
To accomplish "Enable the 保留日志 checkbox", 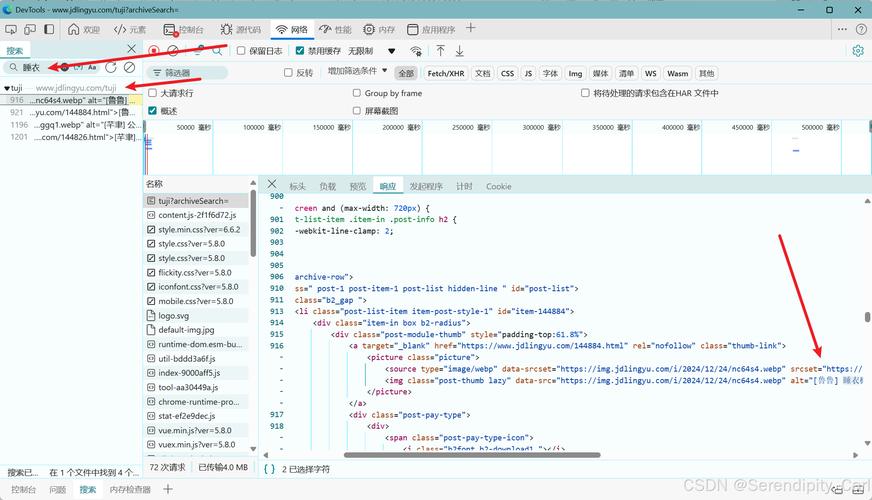I will point(241,50).
